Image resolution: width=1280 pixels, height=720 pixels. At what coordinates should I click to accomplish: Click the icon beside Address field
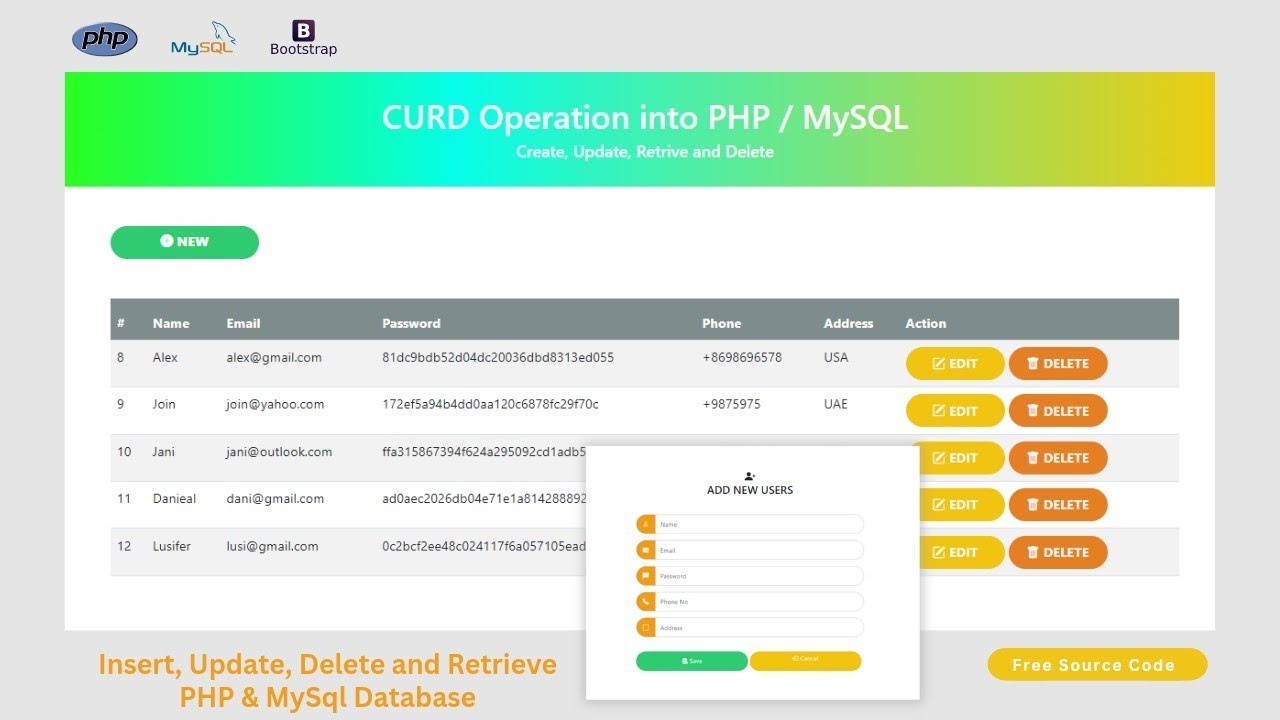[x=646, y=628]
